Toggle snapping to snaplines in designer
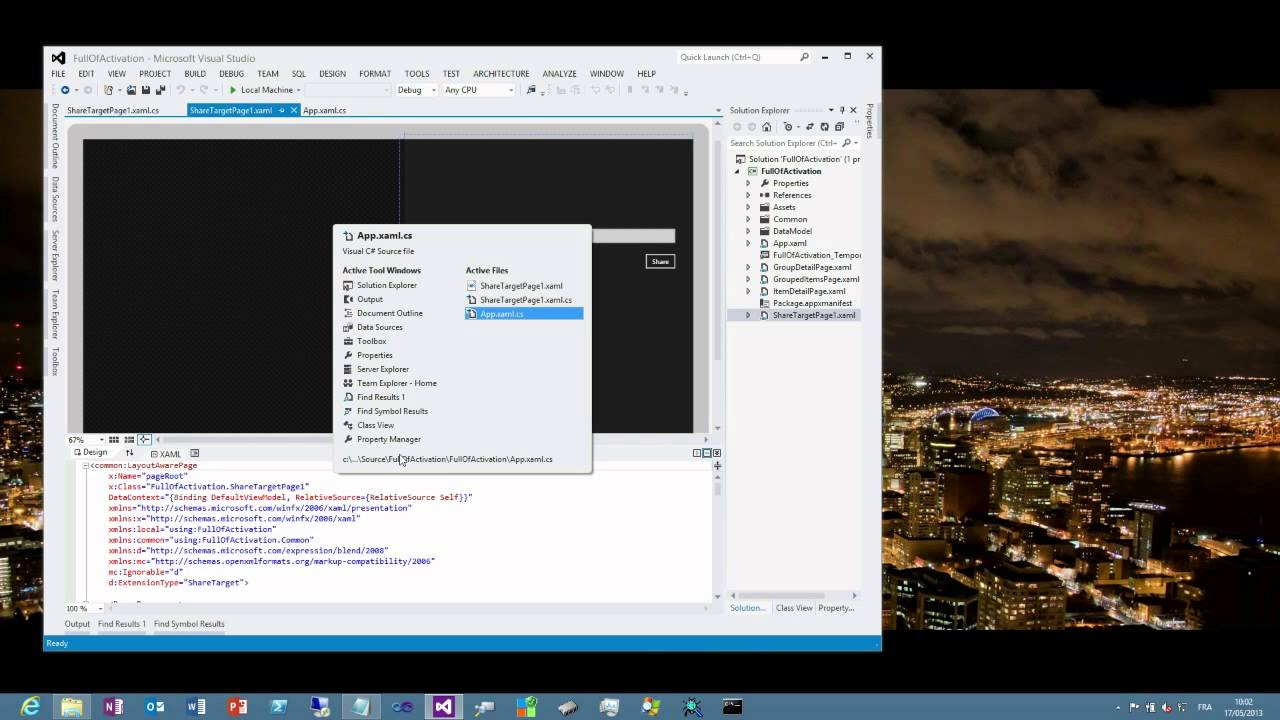Image resolution: width=1280 pixels, height=720 pixels. 145,440
